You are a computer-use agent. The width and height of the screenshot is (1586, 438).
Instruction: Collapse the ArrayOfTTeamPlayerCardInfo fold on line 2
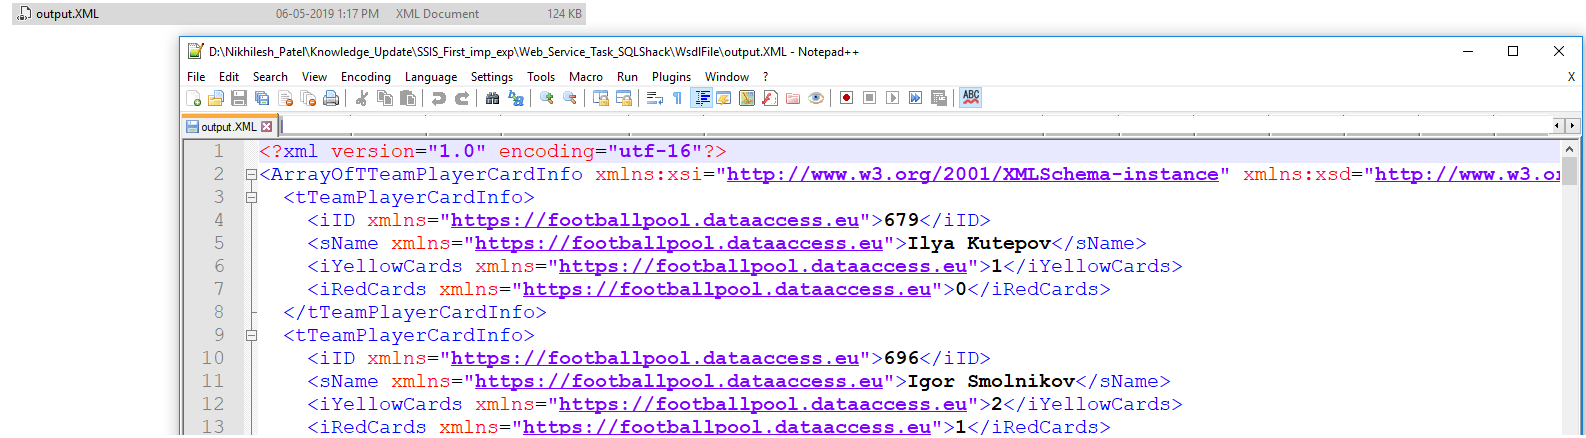[x=251, y=175]
